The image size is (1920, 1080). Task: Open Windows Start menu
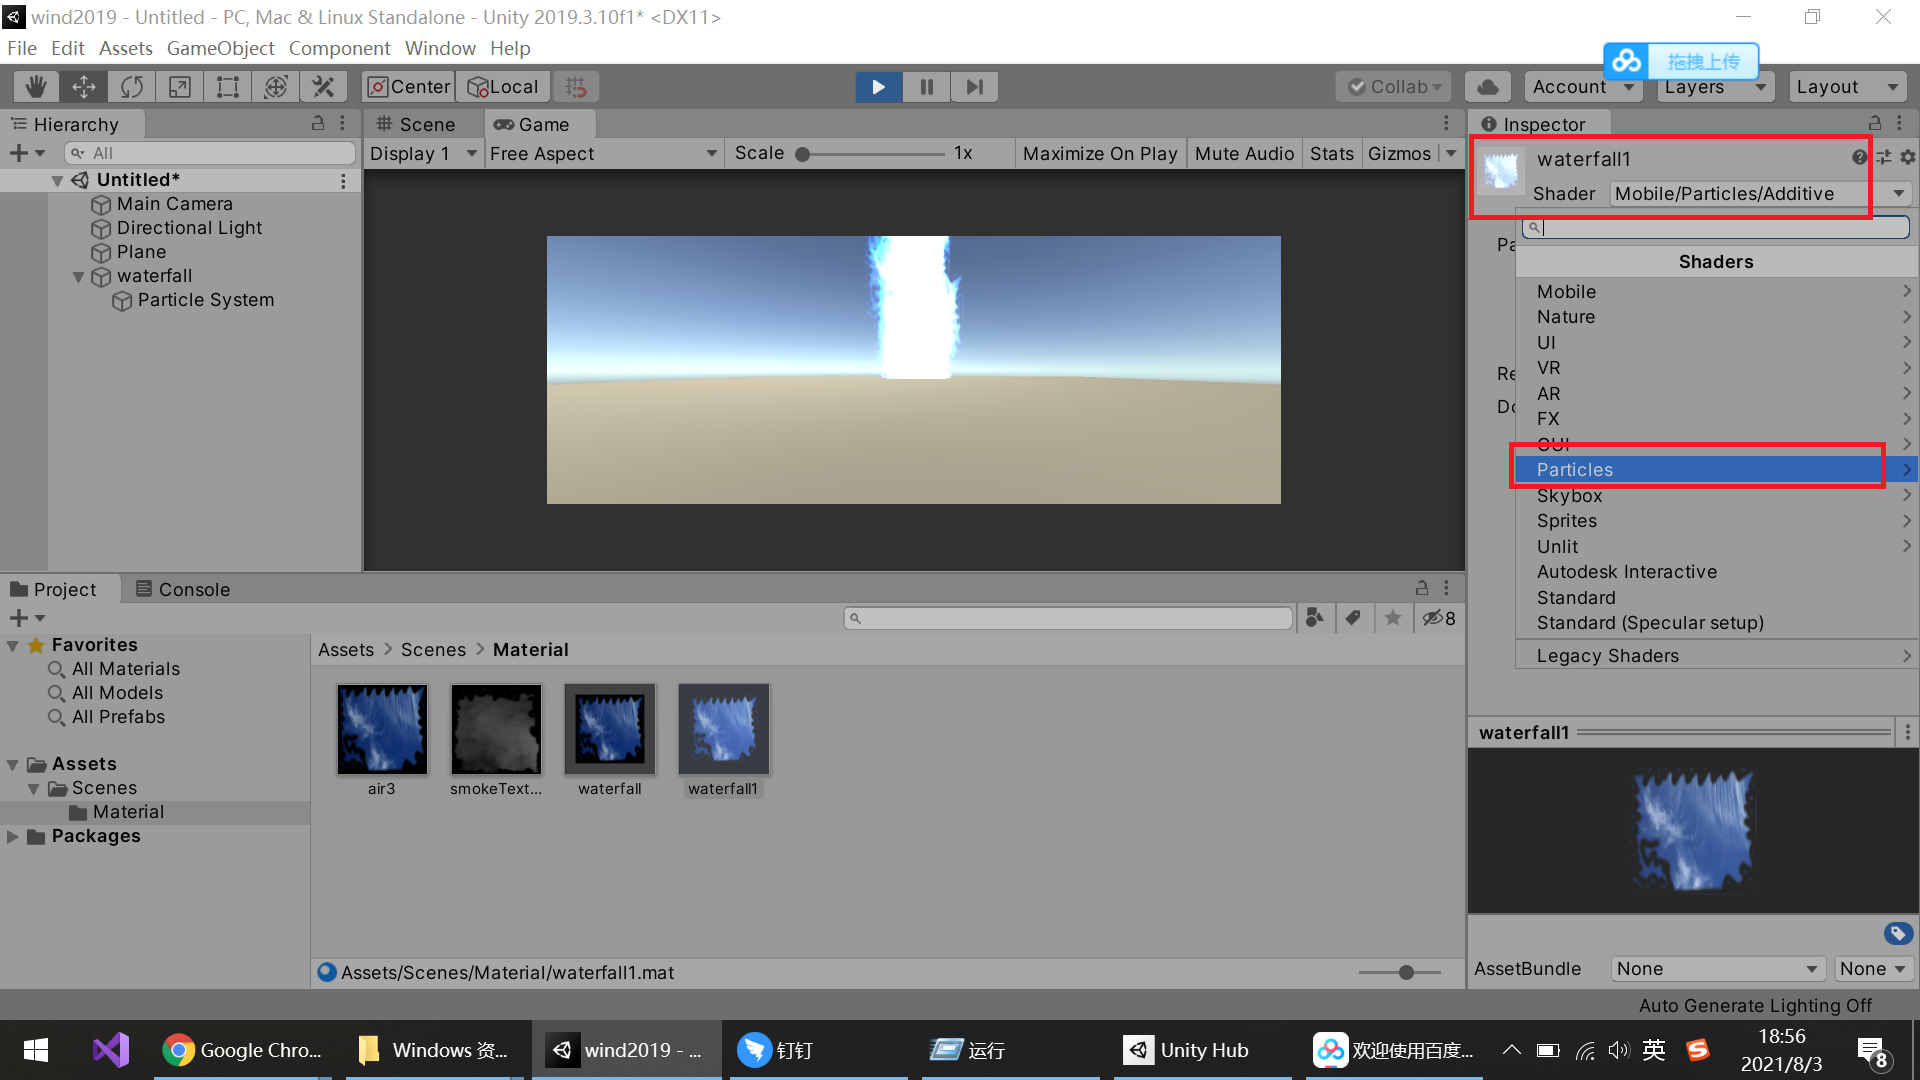36,1050
